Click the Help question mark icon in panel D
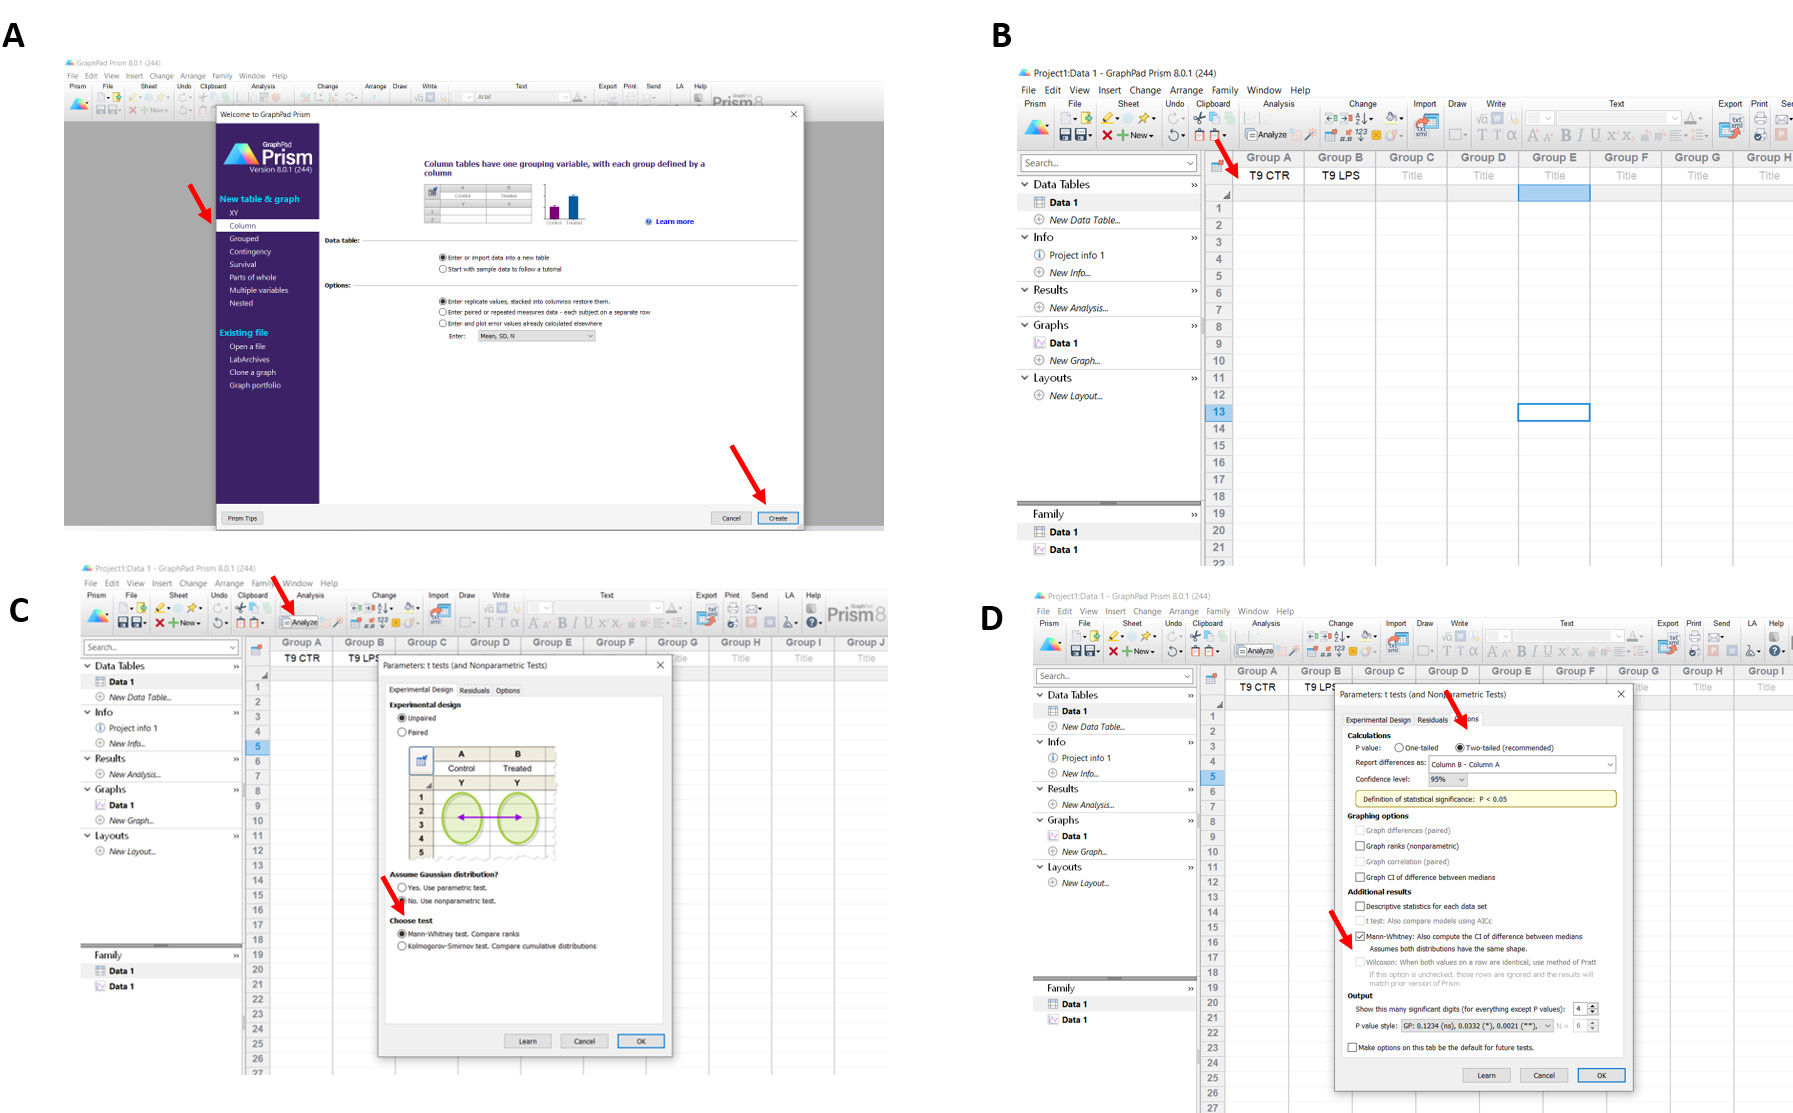1793x1113 pixels. pos(1776,650)
